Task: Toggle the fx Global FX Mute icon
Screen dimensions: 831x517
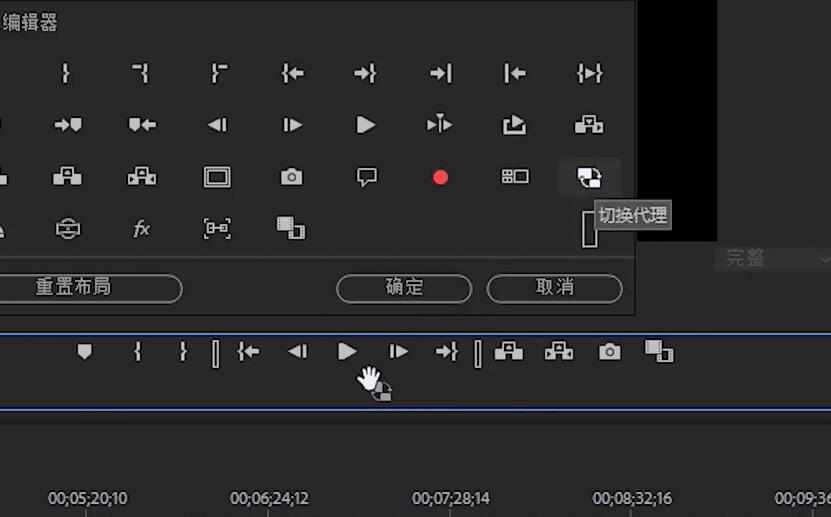Action: [x=141, y=229]
